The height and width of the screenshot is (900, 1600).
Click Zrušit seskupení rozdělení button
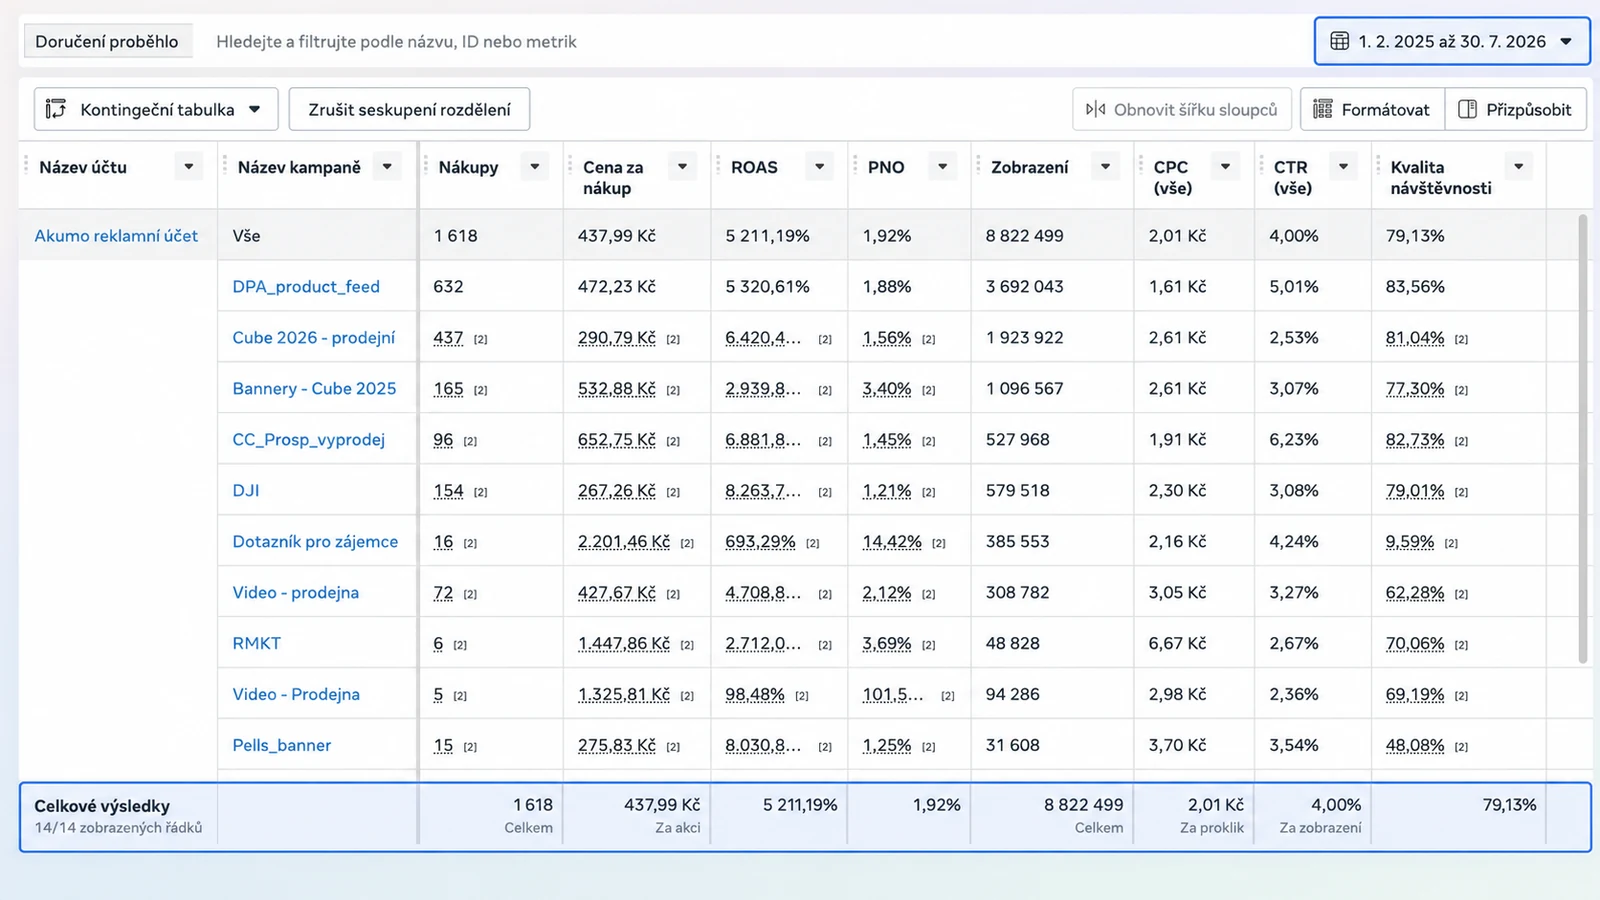click(x=409, y=109)
